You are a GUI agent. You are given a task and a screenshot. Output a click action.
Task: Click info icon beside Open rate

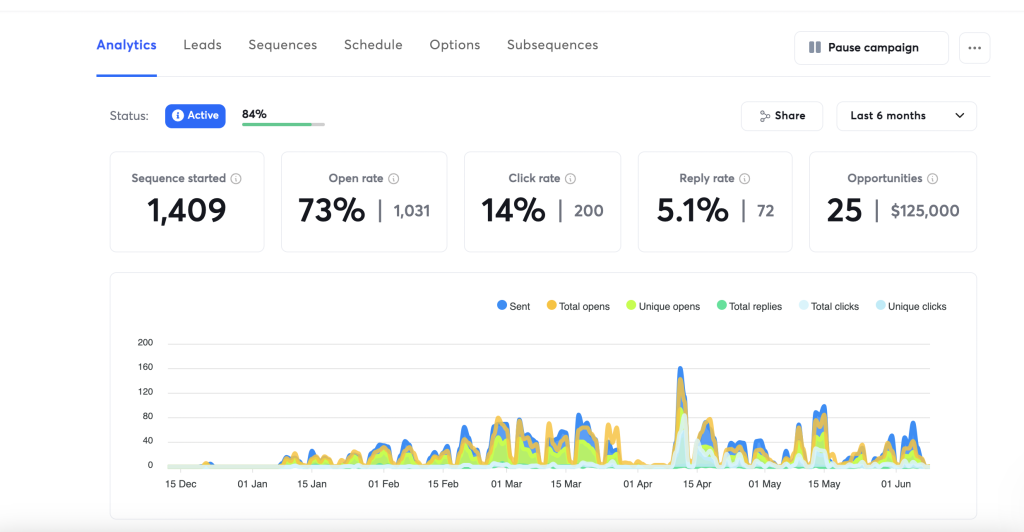pyautogui.click(x=393, y=179)
